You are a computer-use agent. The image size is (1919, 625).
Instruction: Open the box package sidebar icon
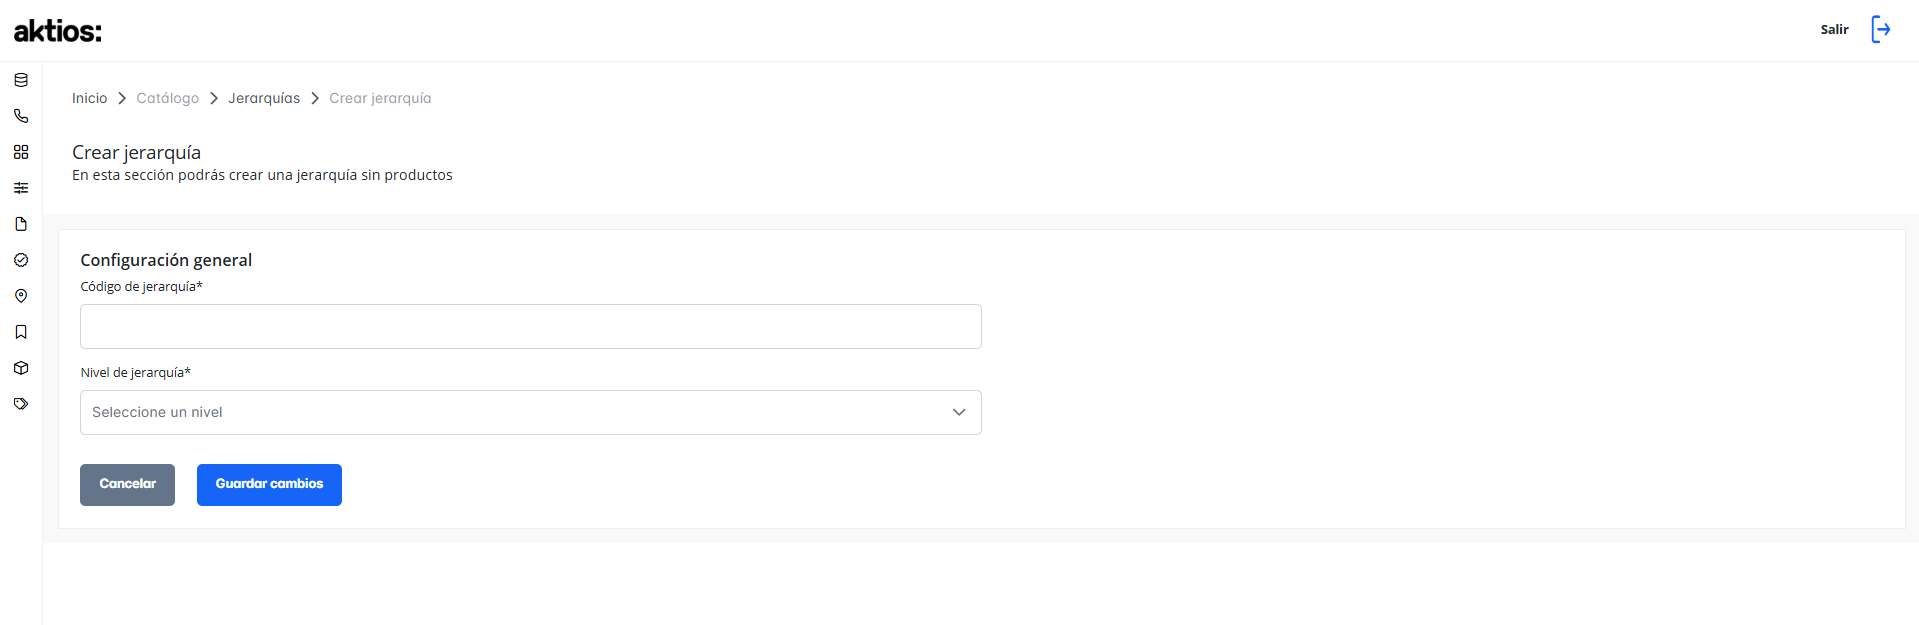pyautogui.click(x=21, y=368)
